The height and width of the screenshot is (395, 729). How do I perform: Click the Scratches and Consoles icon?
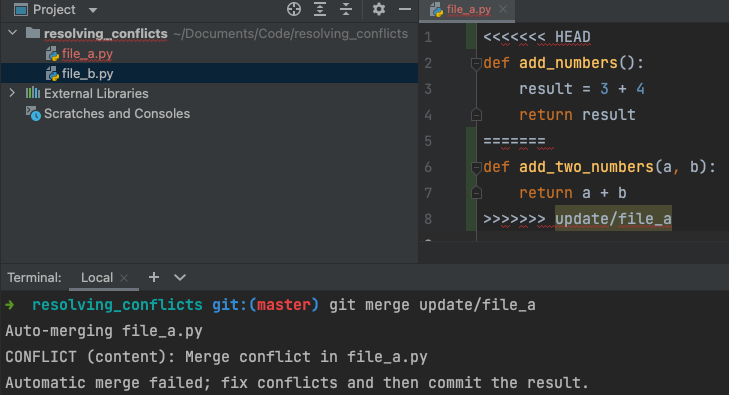pos(33,113)
